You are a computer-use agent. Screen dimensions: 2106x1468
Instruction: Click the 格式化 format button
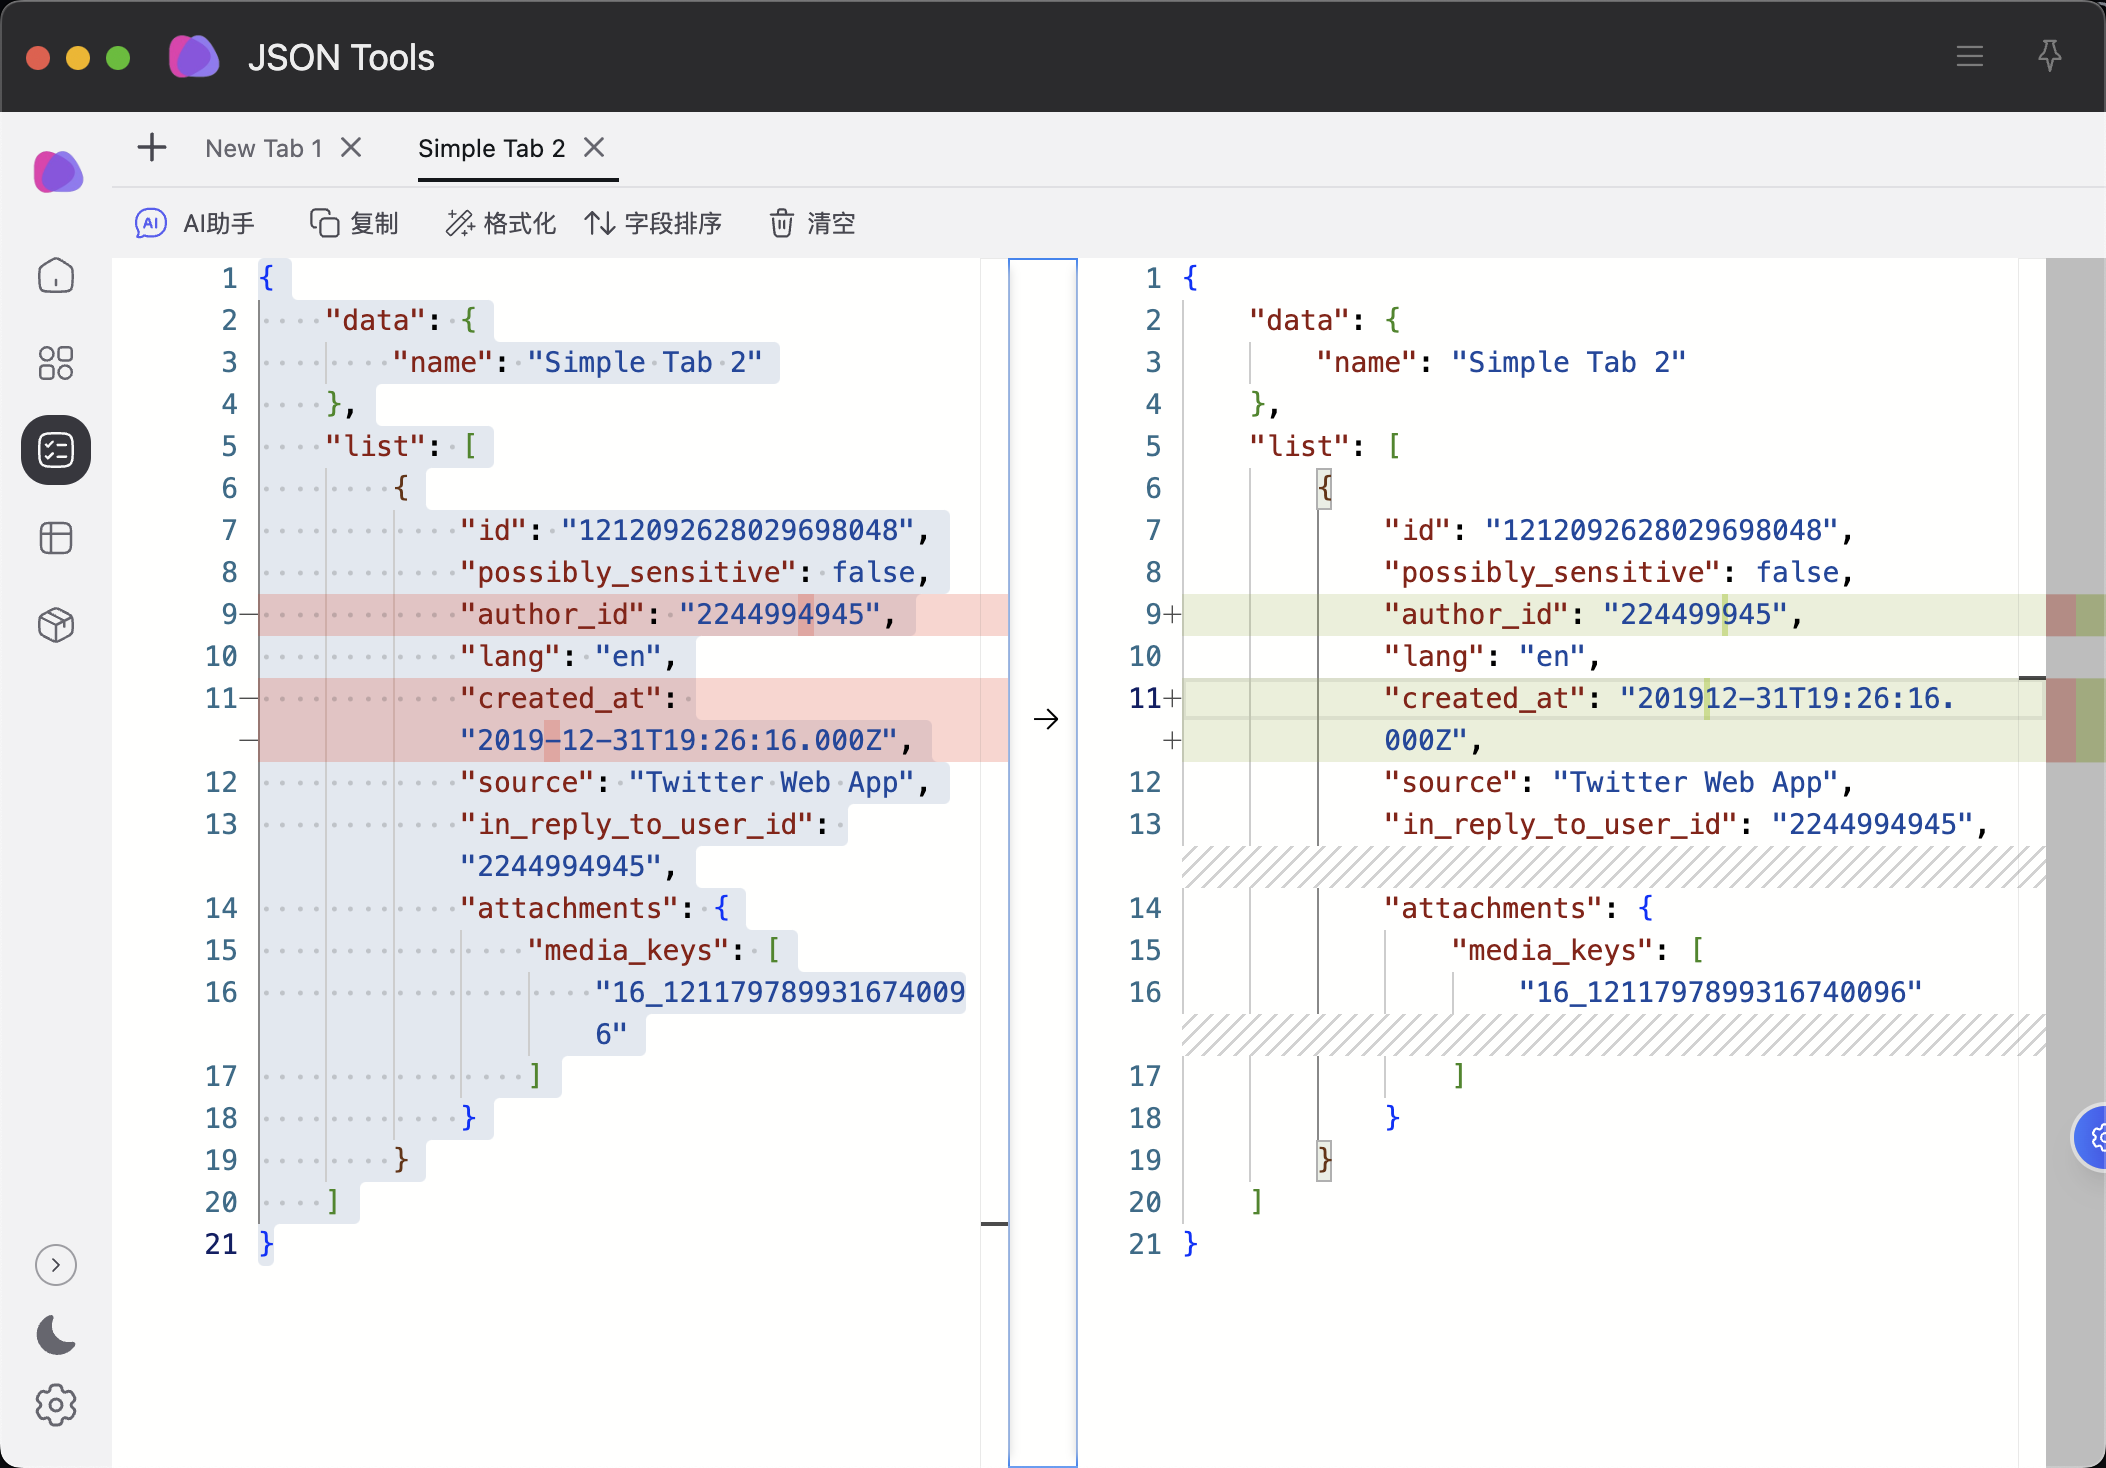click(500, 223)
